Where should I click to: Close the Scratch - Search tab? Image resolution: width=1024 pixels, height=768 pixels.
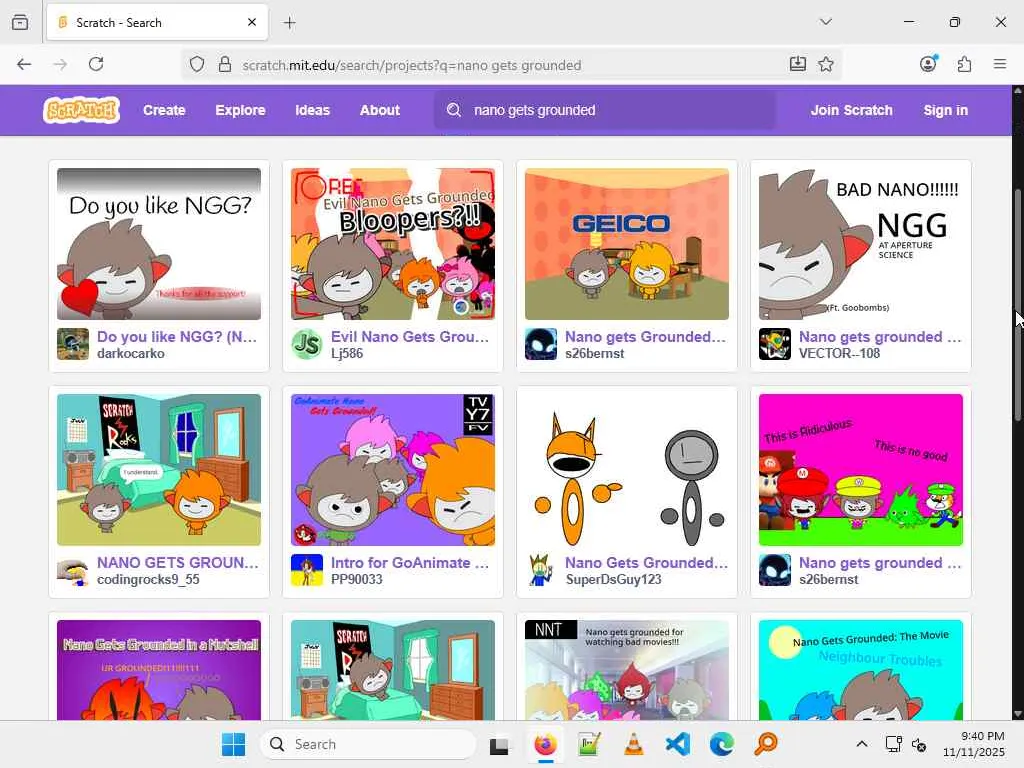pyautogui.click(x=252, y=22)
